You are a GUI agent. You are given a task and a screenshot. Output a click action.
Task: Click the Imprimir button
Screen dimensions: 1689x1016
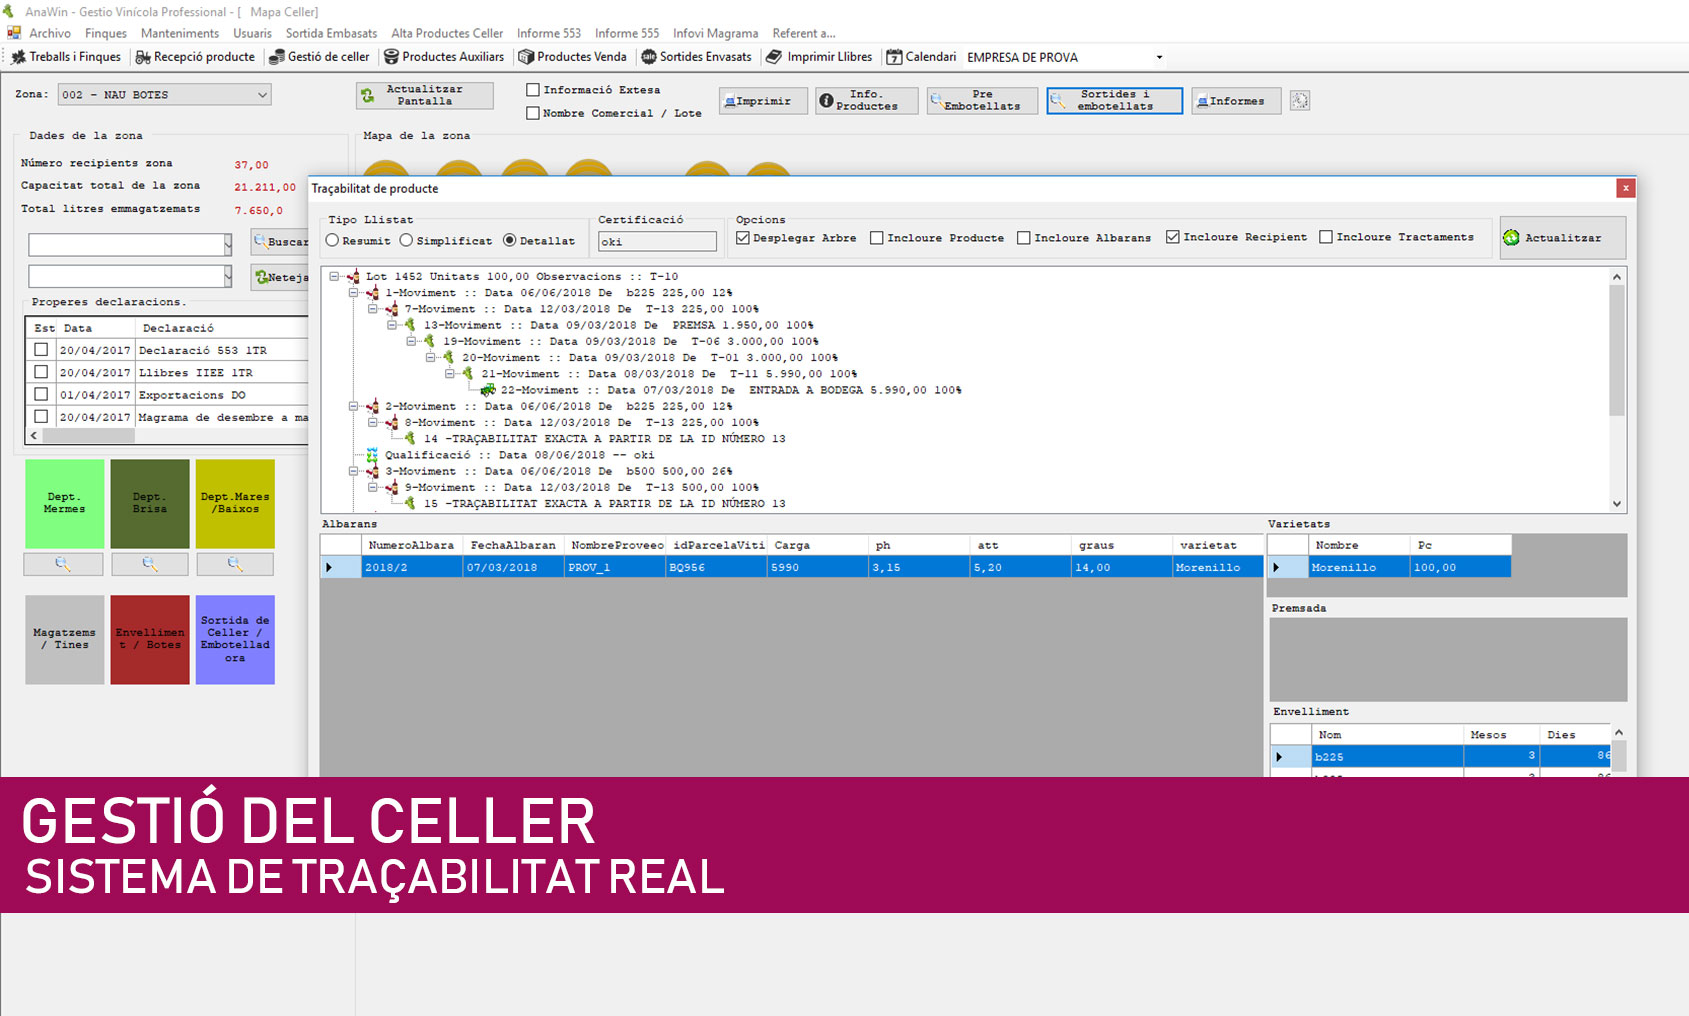tap(763, 101)
